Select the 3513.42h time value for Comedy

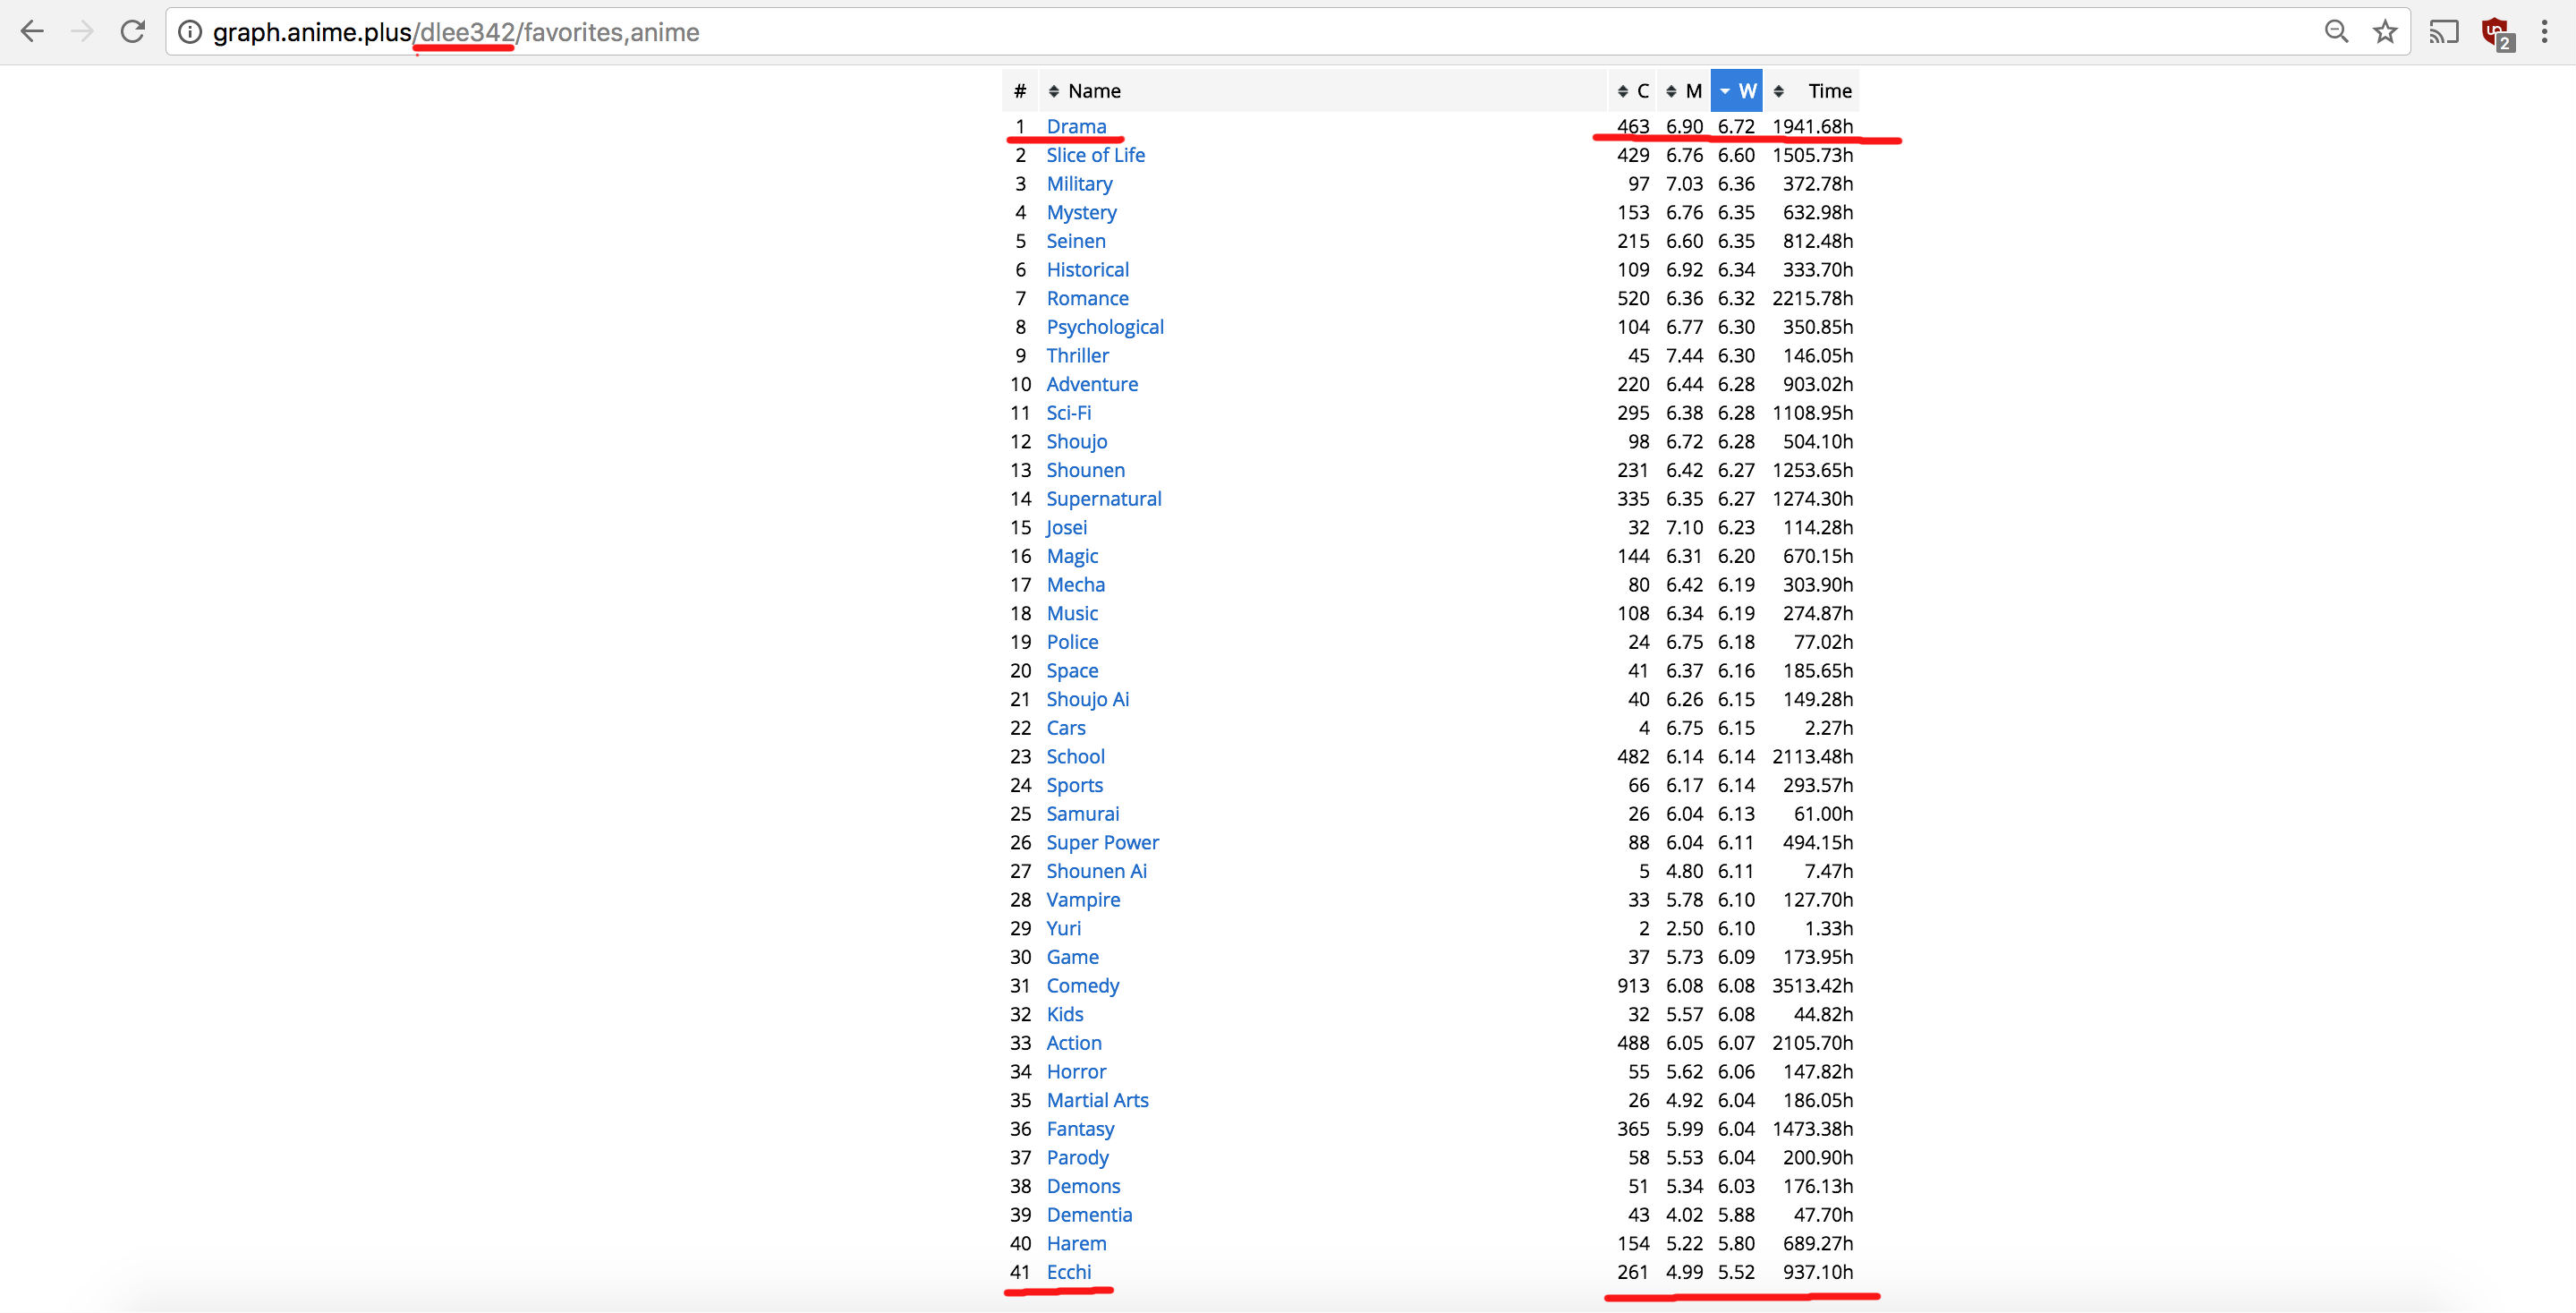coord(1812,986)
